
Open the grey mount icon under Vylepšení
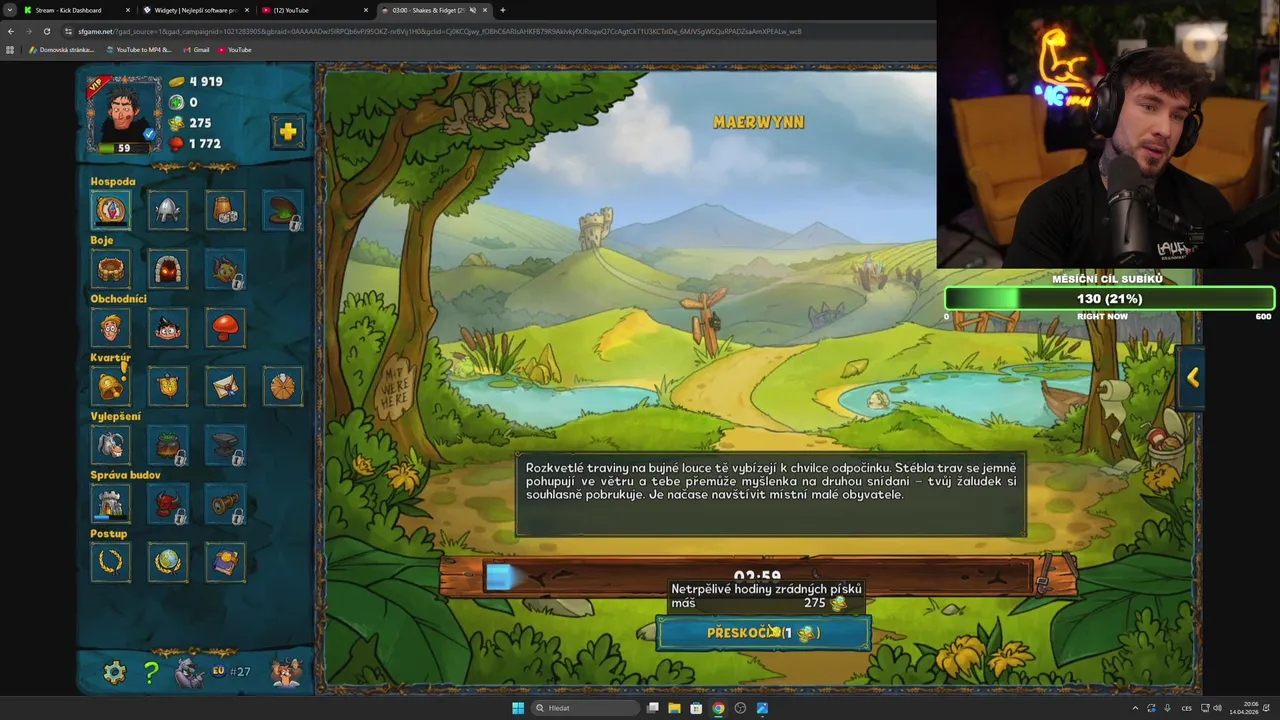point(111,445)
